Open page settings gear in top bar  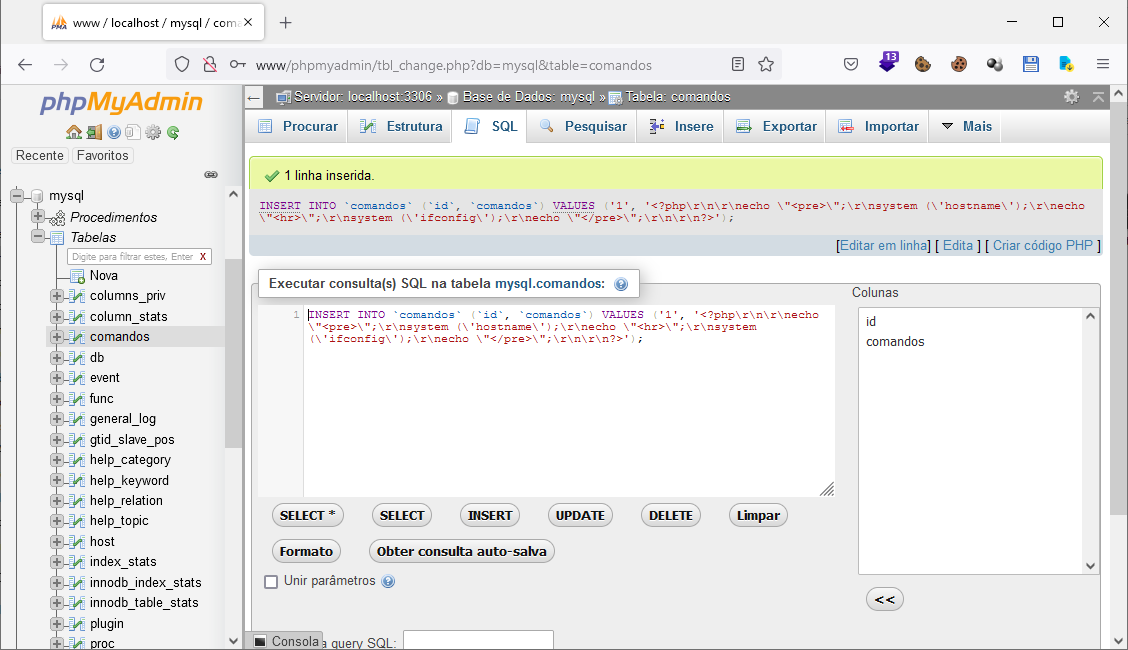click(1071, 97)
